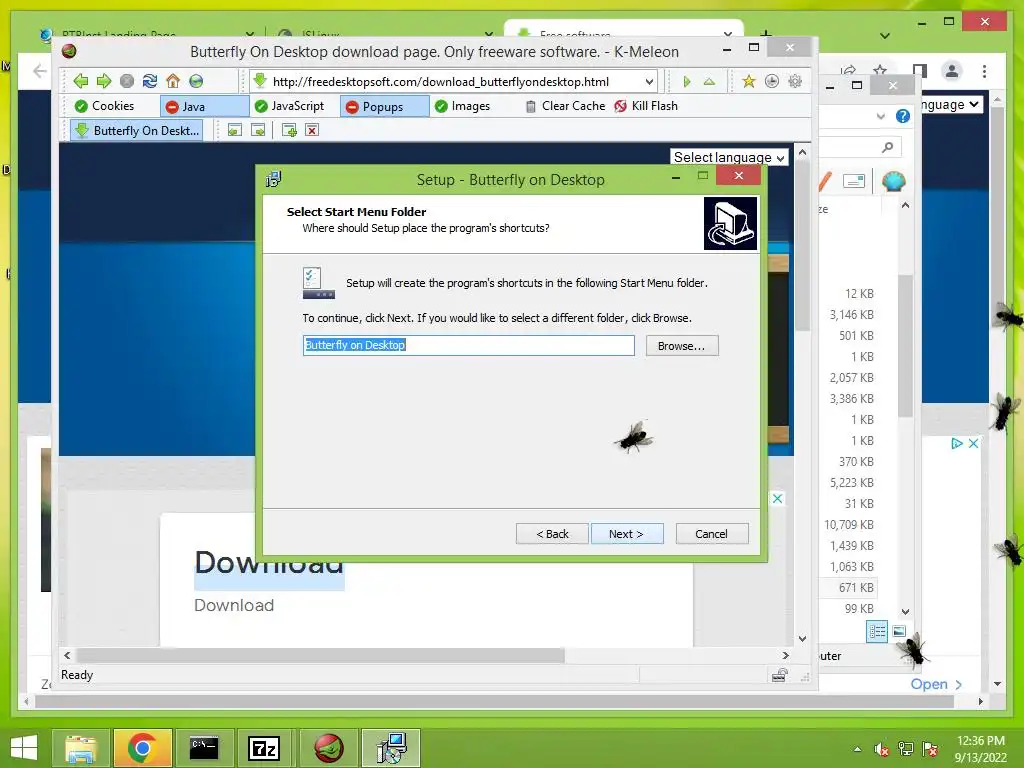Click the search magnifier in Explorer window
Image resolution: width=1024 pixels, height=768 pixels.
pyautogui.click(x=887, y=147)
